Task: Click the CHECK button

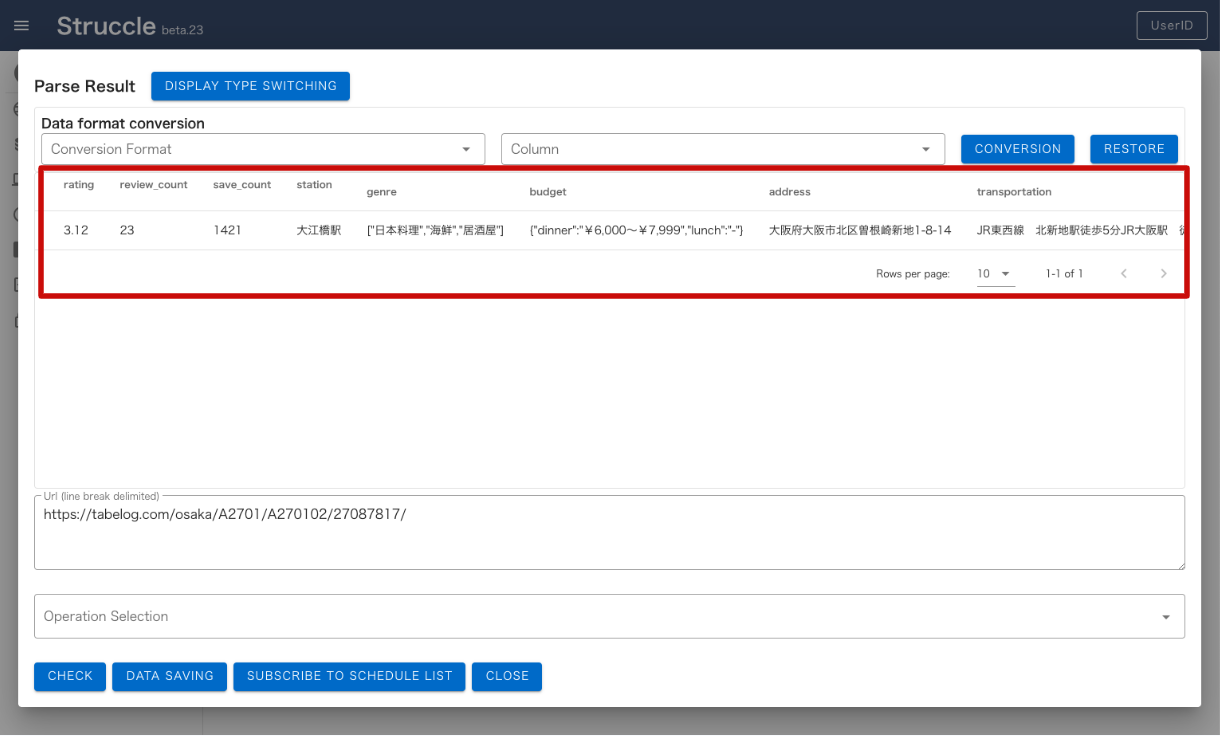Action: coord(69,676)
